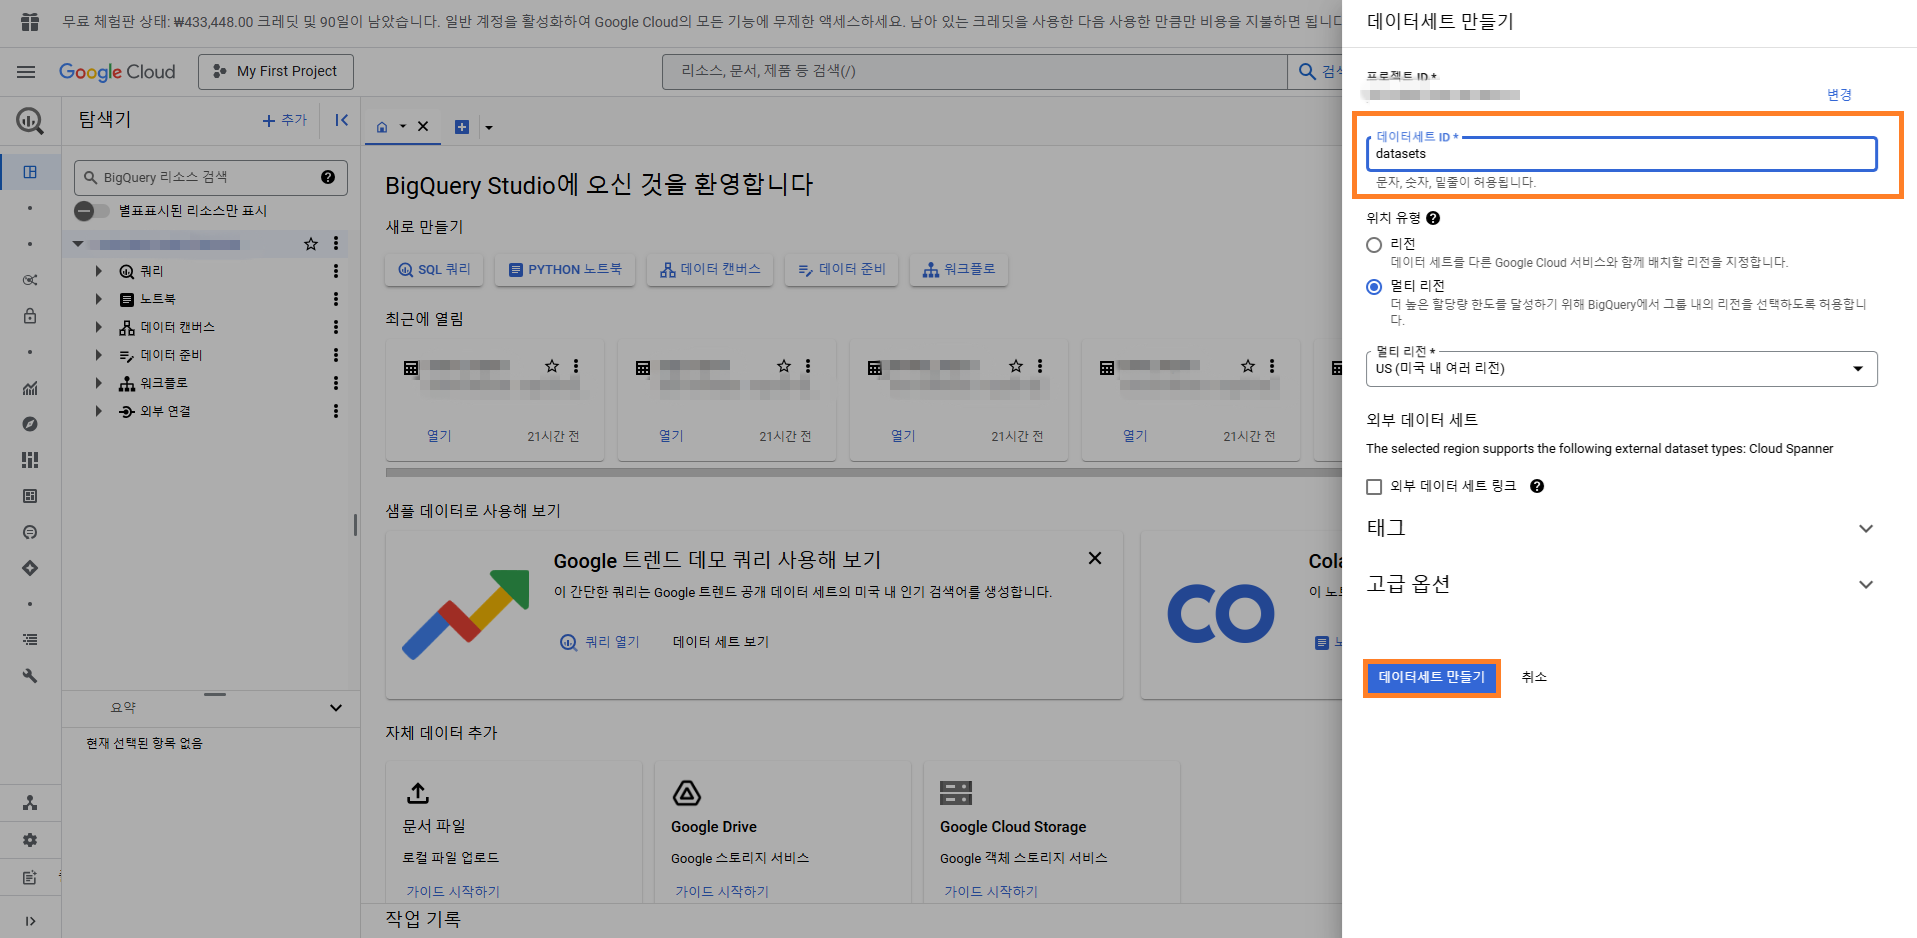Image resolution: width=1917 pixels, height=938 pixels.
Task: Click help icon beside 외부 데이터 세트 링크
Action: pyautogui.click(x=1537, y=486)
